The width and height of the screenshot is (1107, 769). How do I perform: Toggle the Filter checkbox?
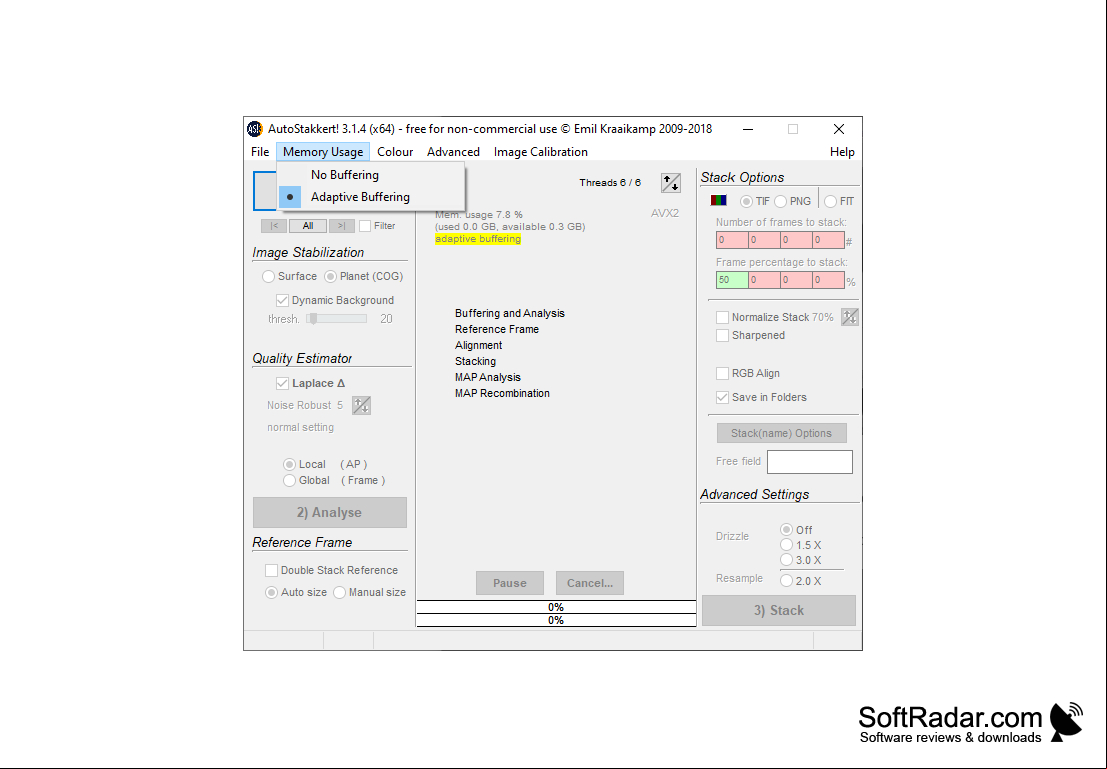click(x=378, y=226)
